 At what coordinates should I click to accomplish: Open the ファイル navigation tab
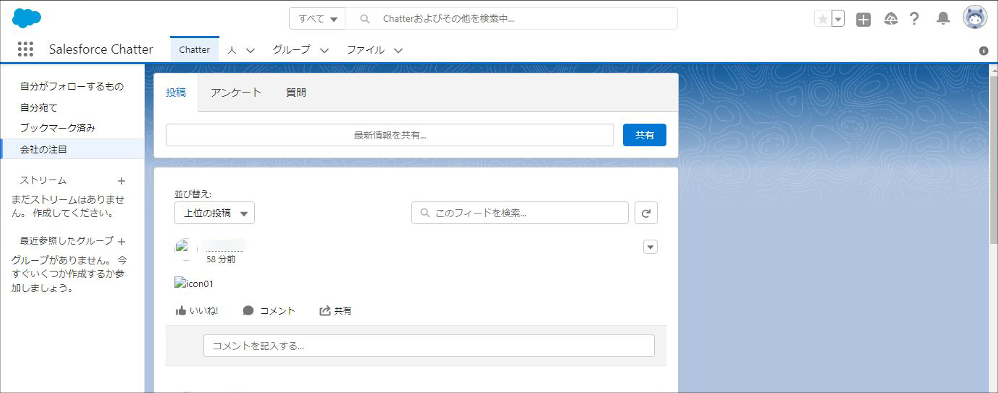(x=365, y=50)
